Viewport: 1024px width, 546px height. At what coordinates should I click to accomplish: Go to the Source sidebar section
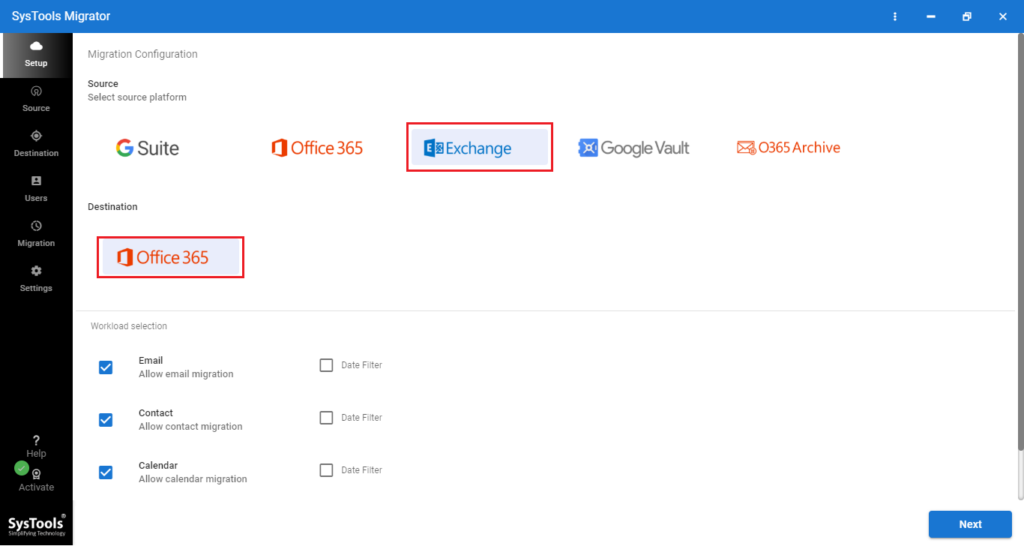(x=36, y=91)
